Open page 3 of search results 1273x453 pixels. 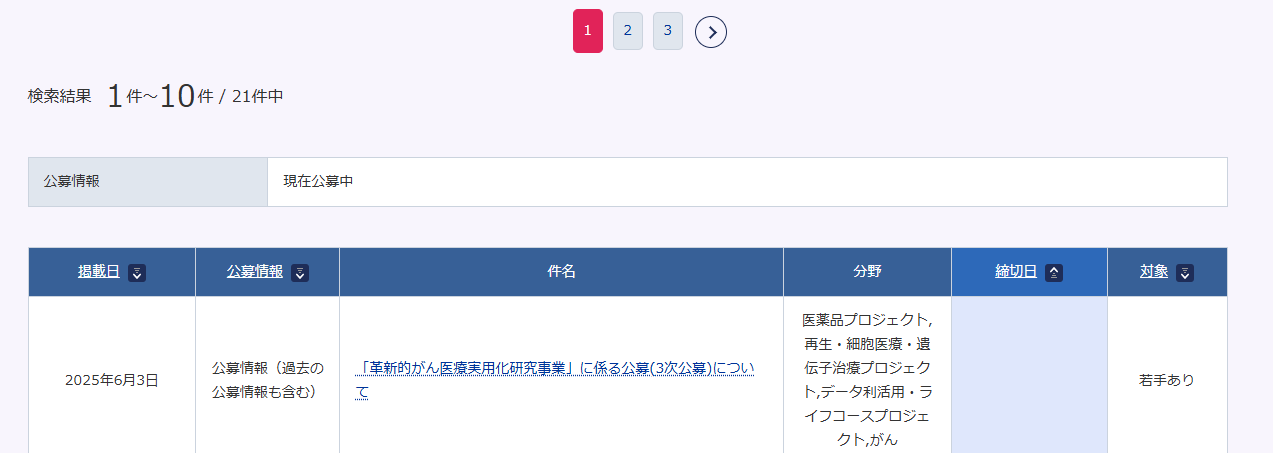(x=667, y=31)
